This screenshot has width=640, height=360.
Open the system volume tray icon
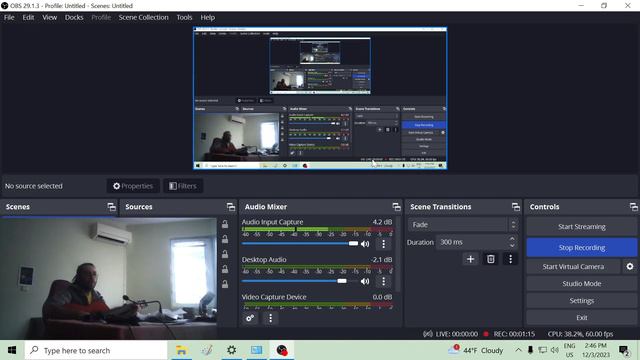554,350
